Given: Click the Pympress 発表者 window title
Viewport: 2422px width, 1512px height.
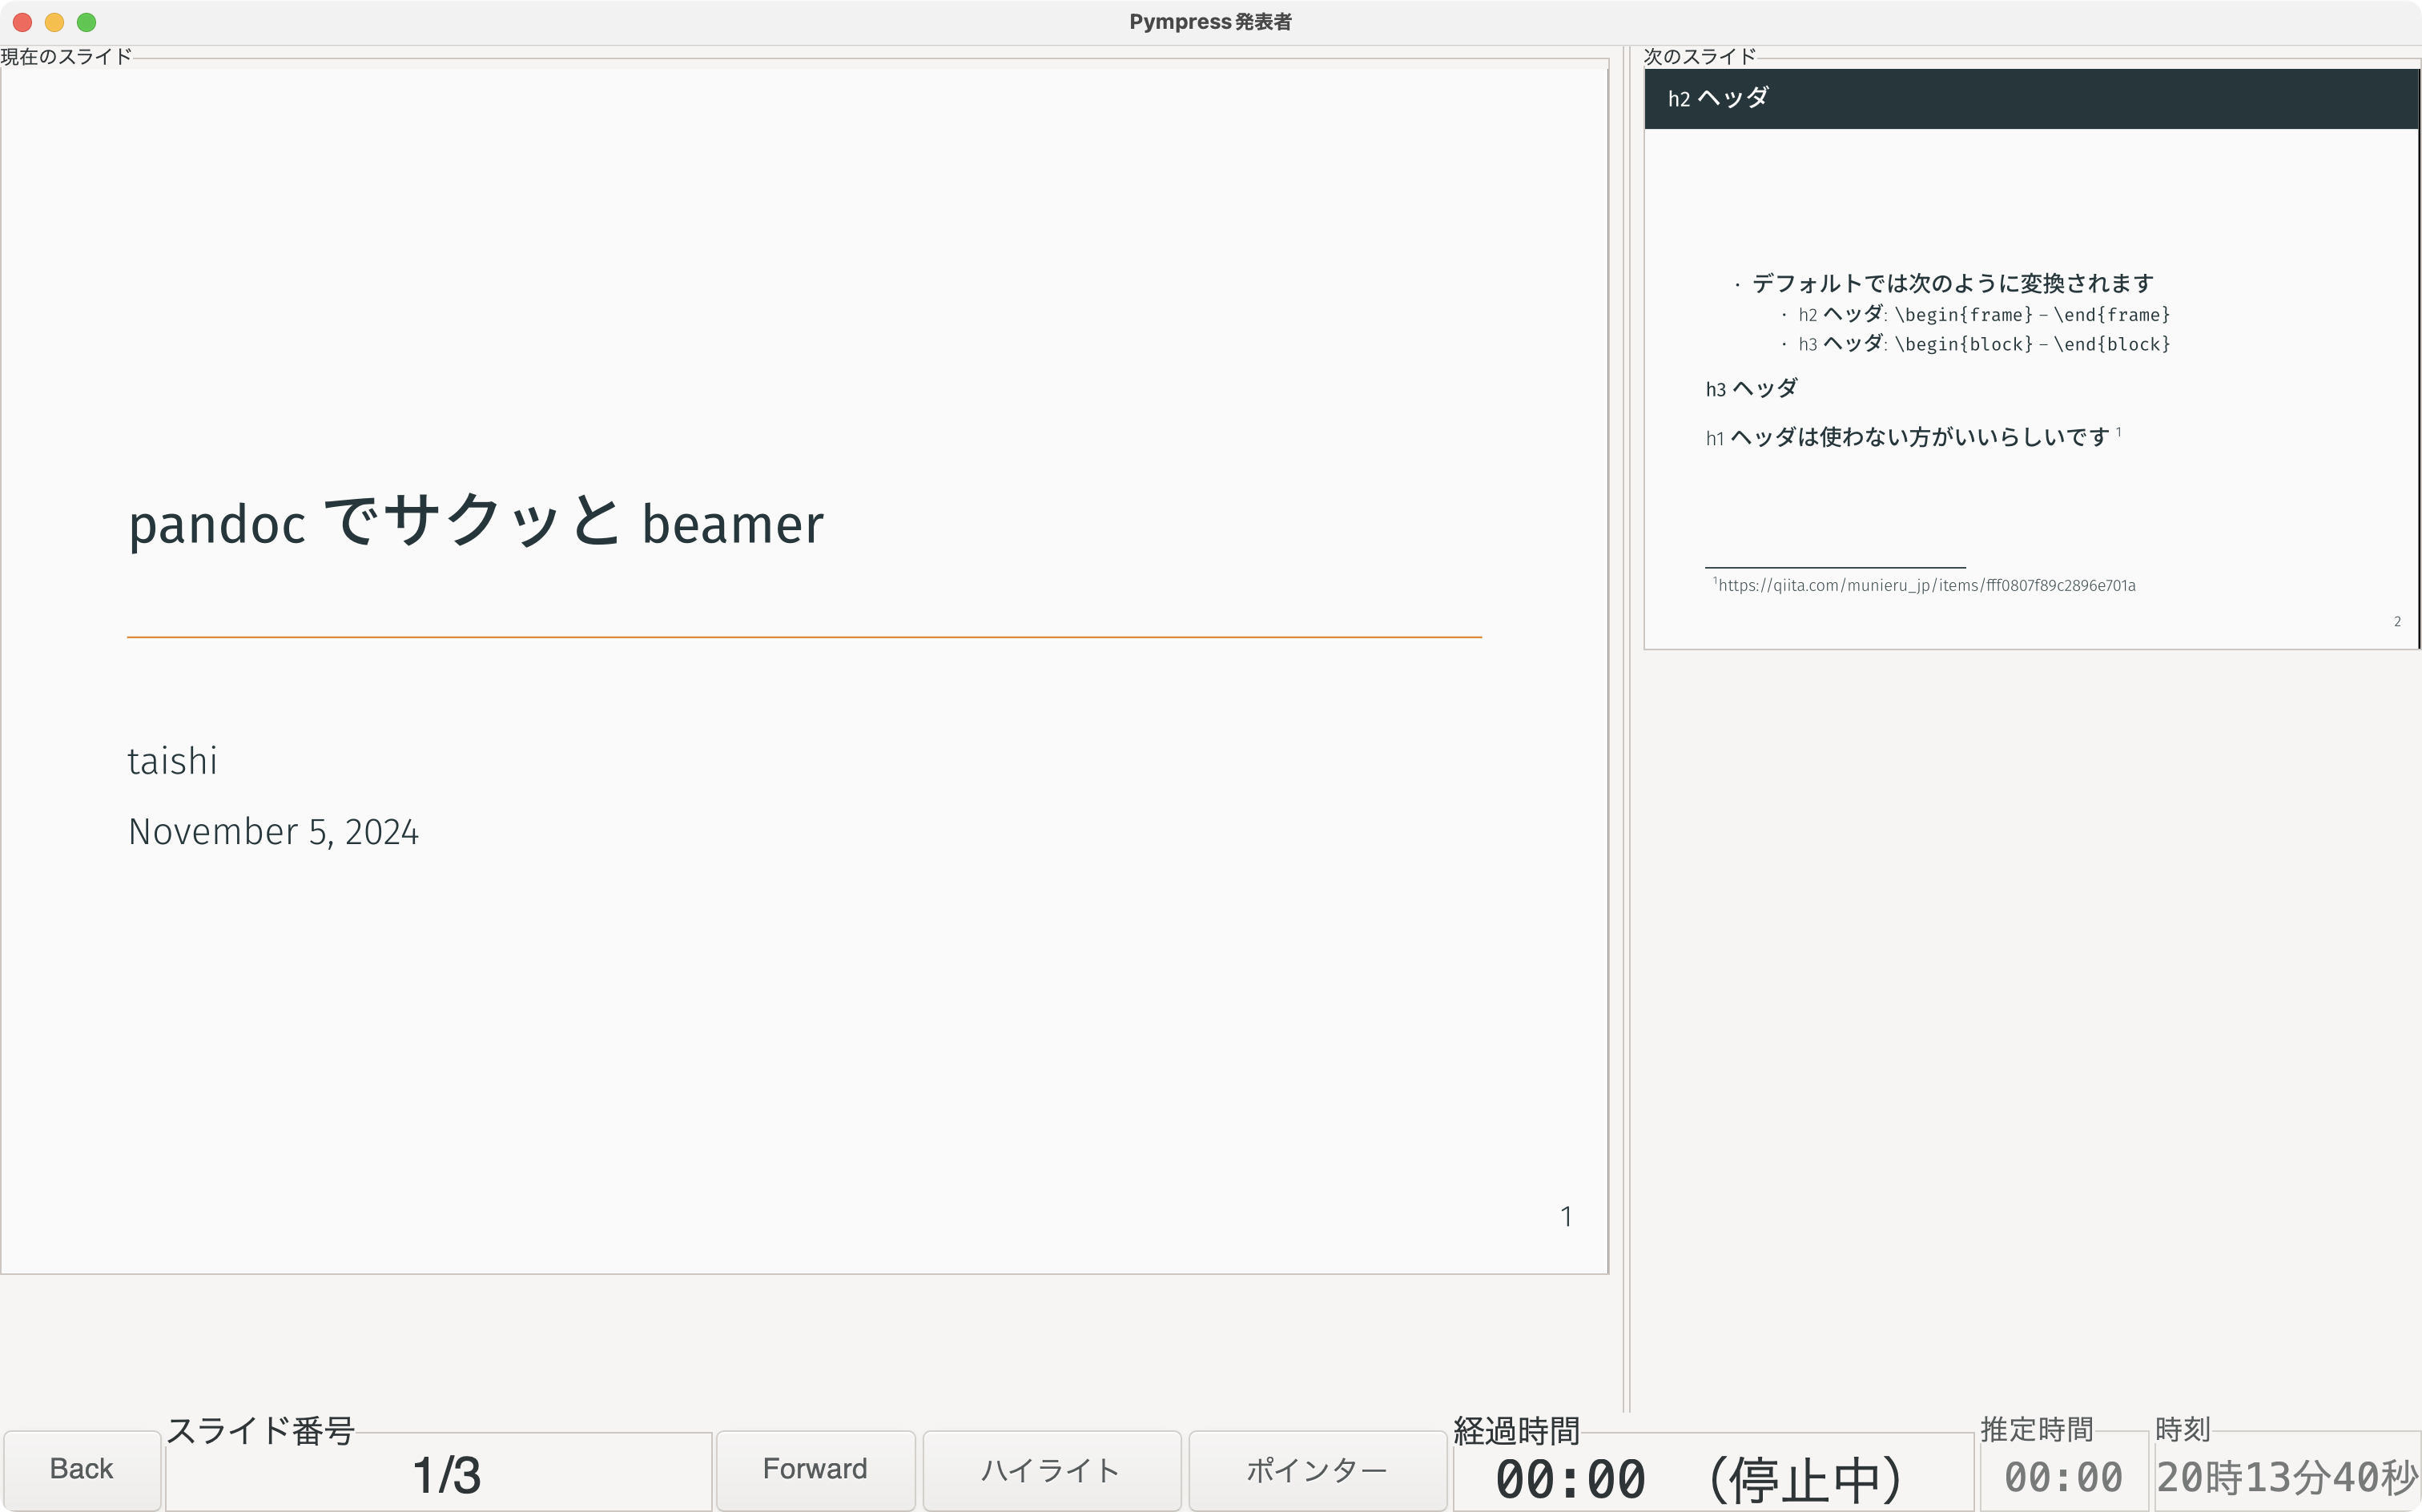Looking at the screenshot, I should 1210,22.
